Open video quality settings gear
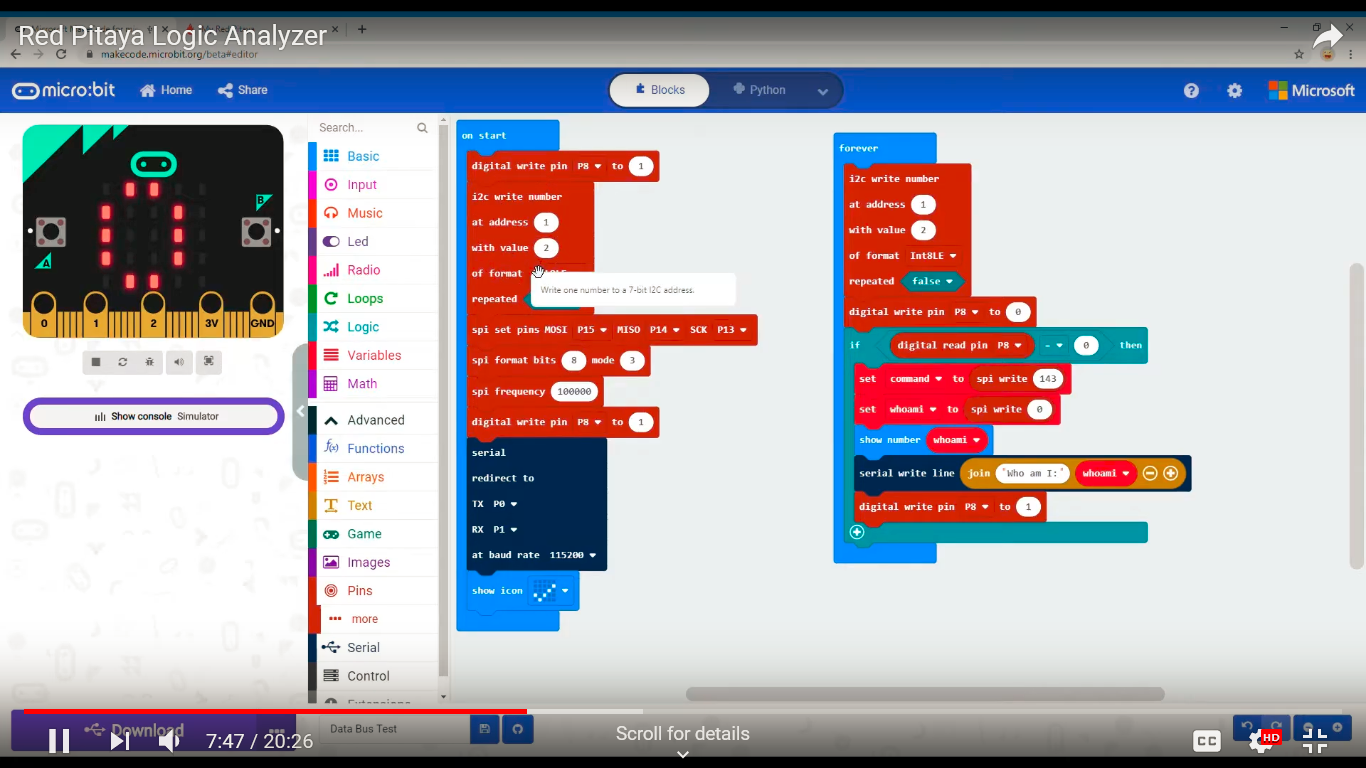Screen dimensions: 1366x768 pos(1261,741)
